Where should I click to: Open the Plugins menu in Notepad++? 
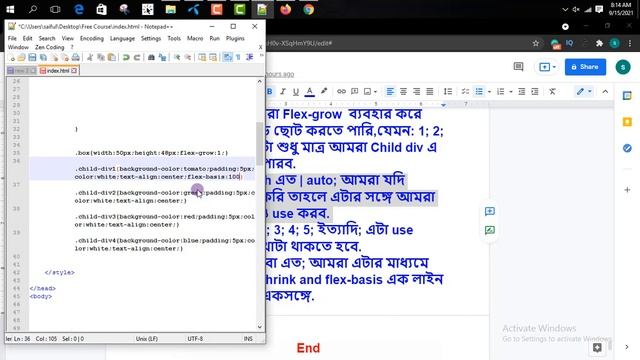point(235,38)
